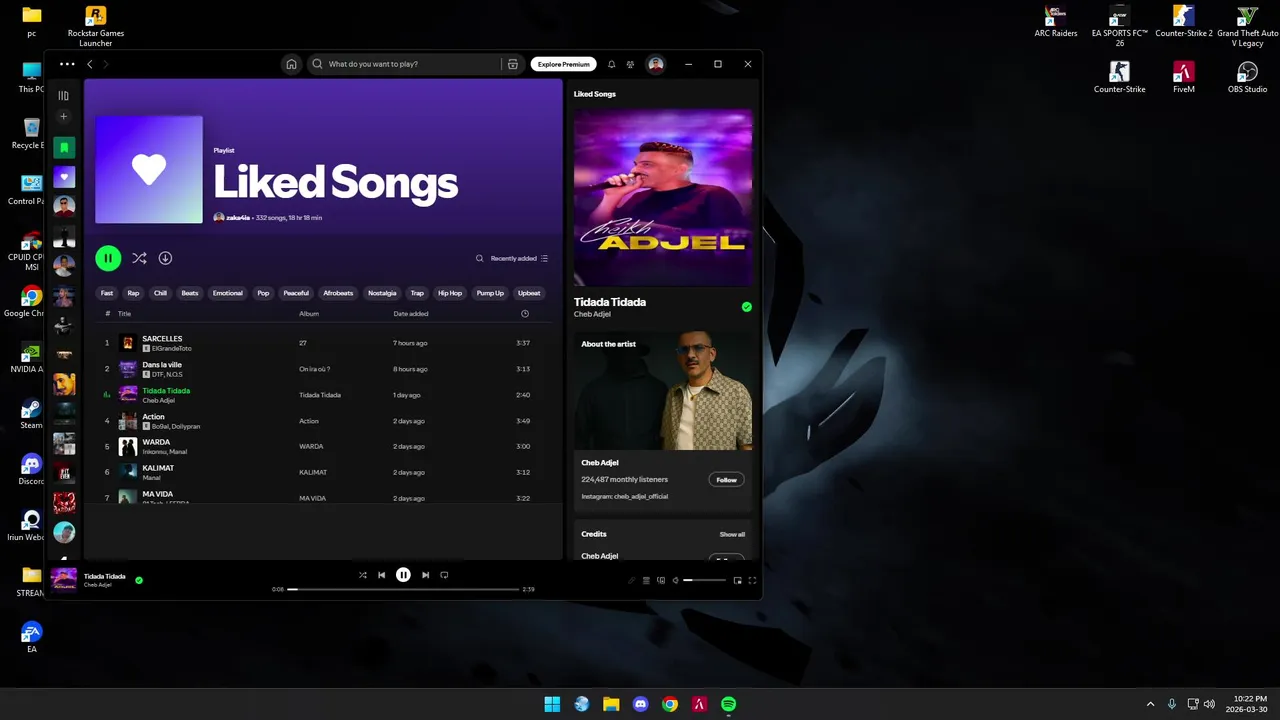Open Connect to a device icon

(x=661, y=580)
